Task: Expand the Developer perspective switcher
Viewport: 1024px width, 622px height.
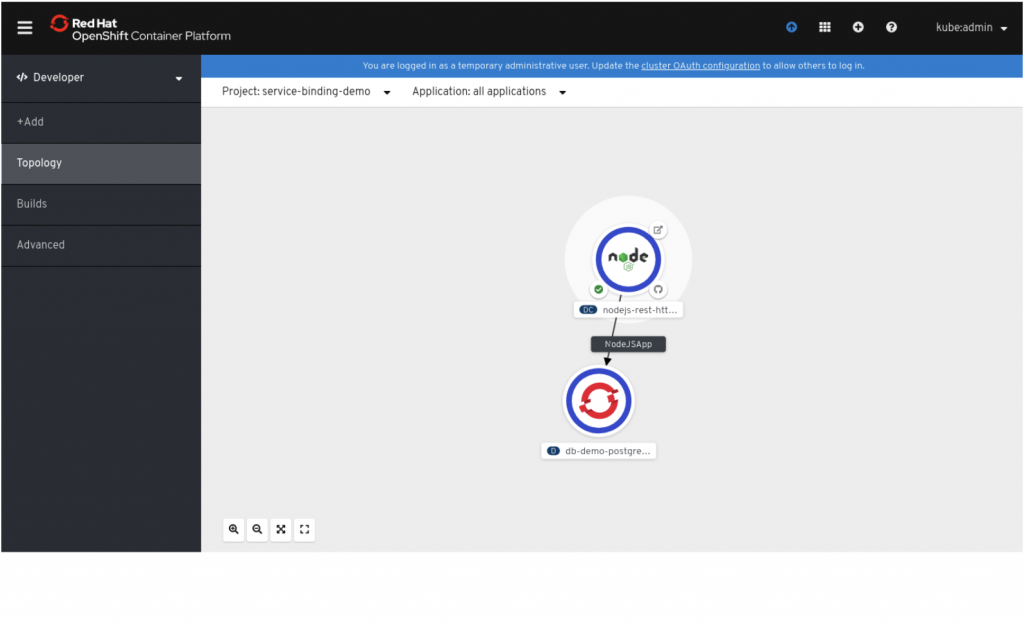Action: [x=100, y=78]
